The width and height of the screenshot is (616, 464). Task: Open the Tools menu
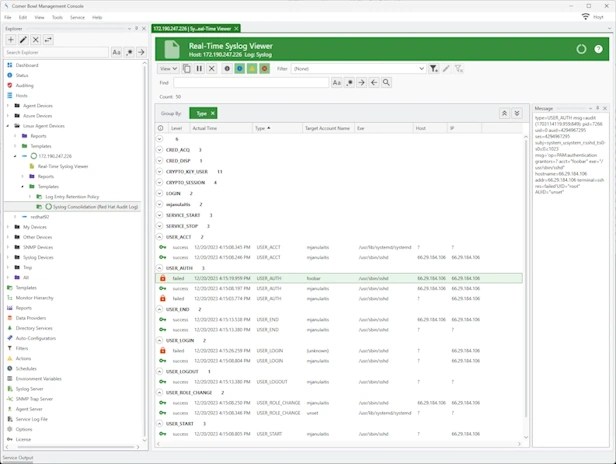point(57,17)
